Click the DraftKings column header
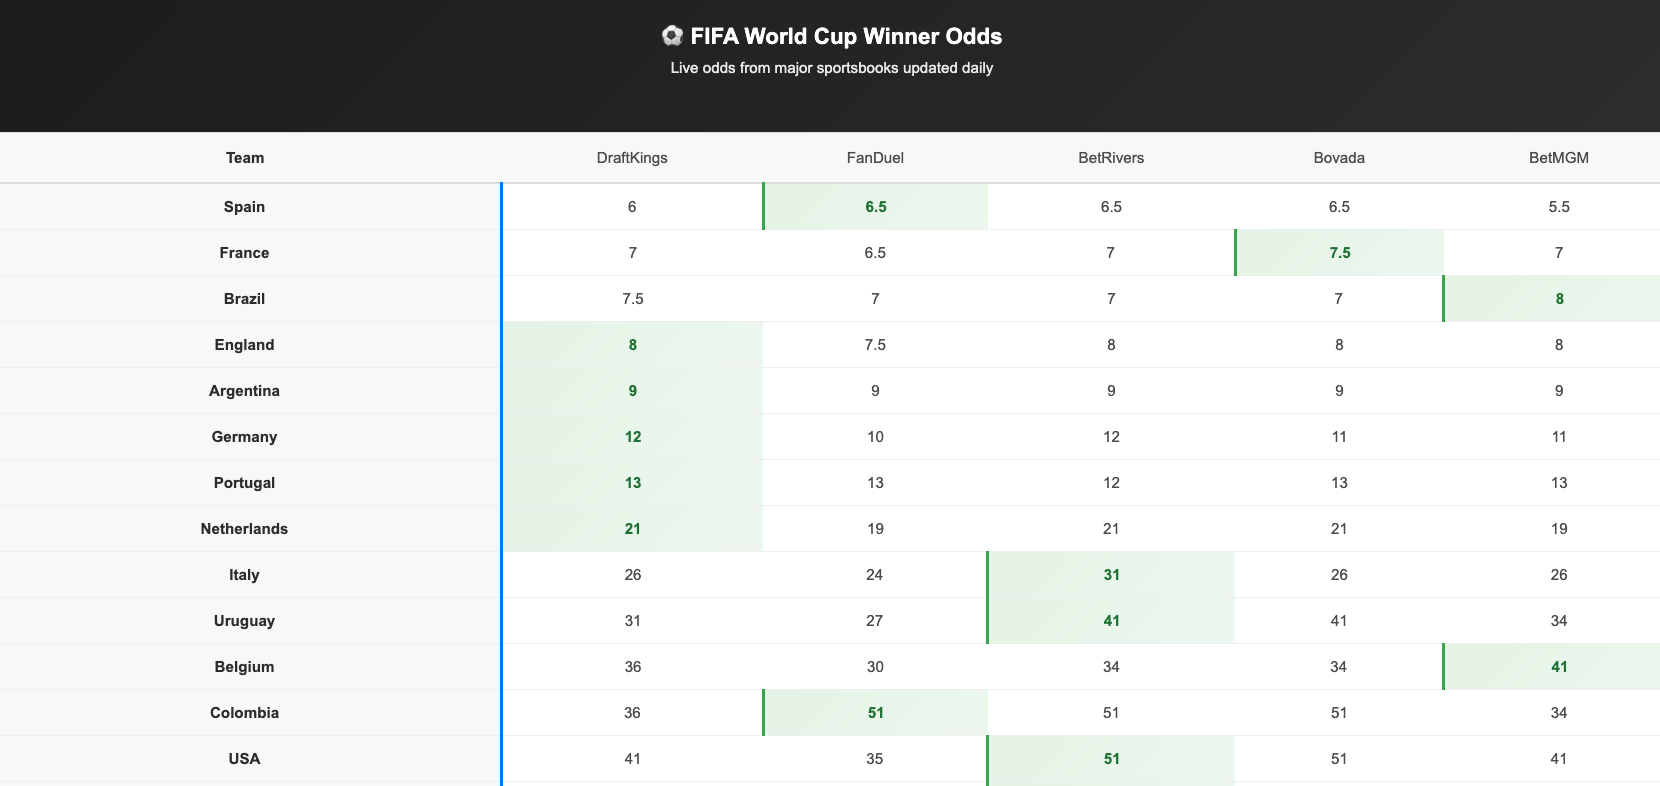Image resolution: width=1660 pixels, height=786 pixels. pos(632,158)
